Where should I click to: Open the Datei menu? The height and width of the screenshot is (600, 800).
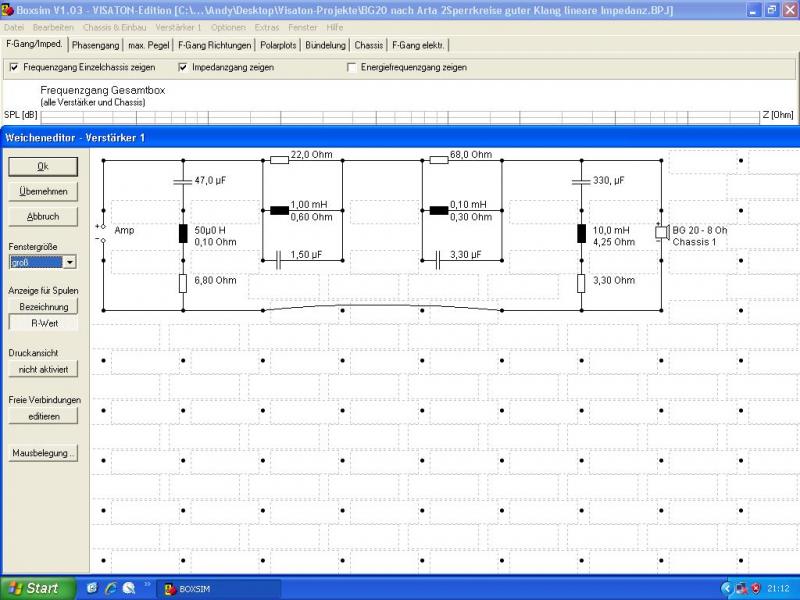pos(14,28)
